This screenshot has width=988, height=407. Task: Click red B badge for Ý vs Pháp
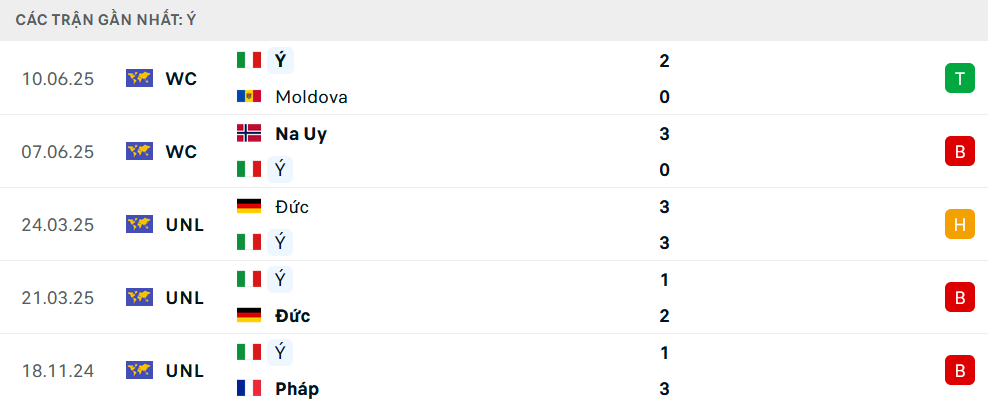tap(959, 370)
